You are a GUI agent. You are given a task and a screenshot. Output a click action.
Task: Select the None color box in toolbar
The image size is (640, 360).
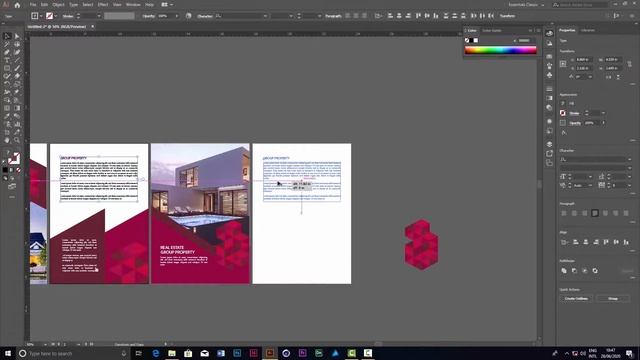click(18, 170)
